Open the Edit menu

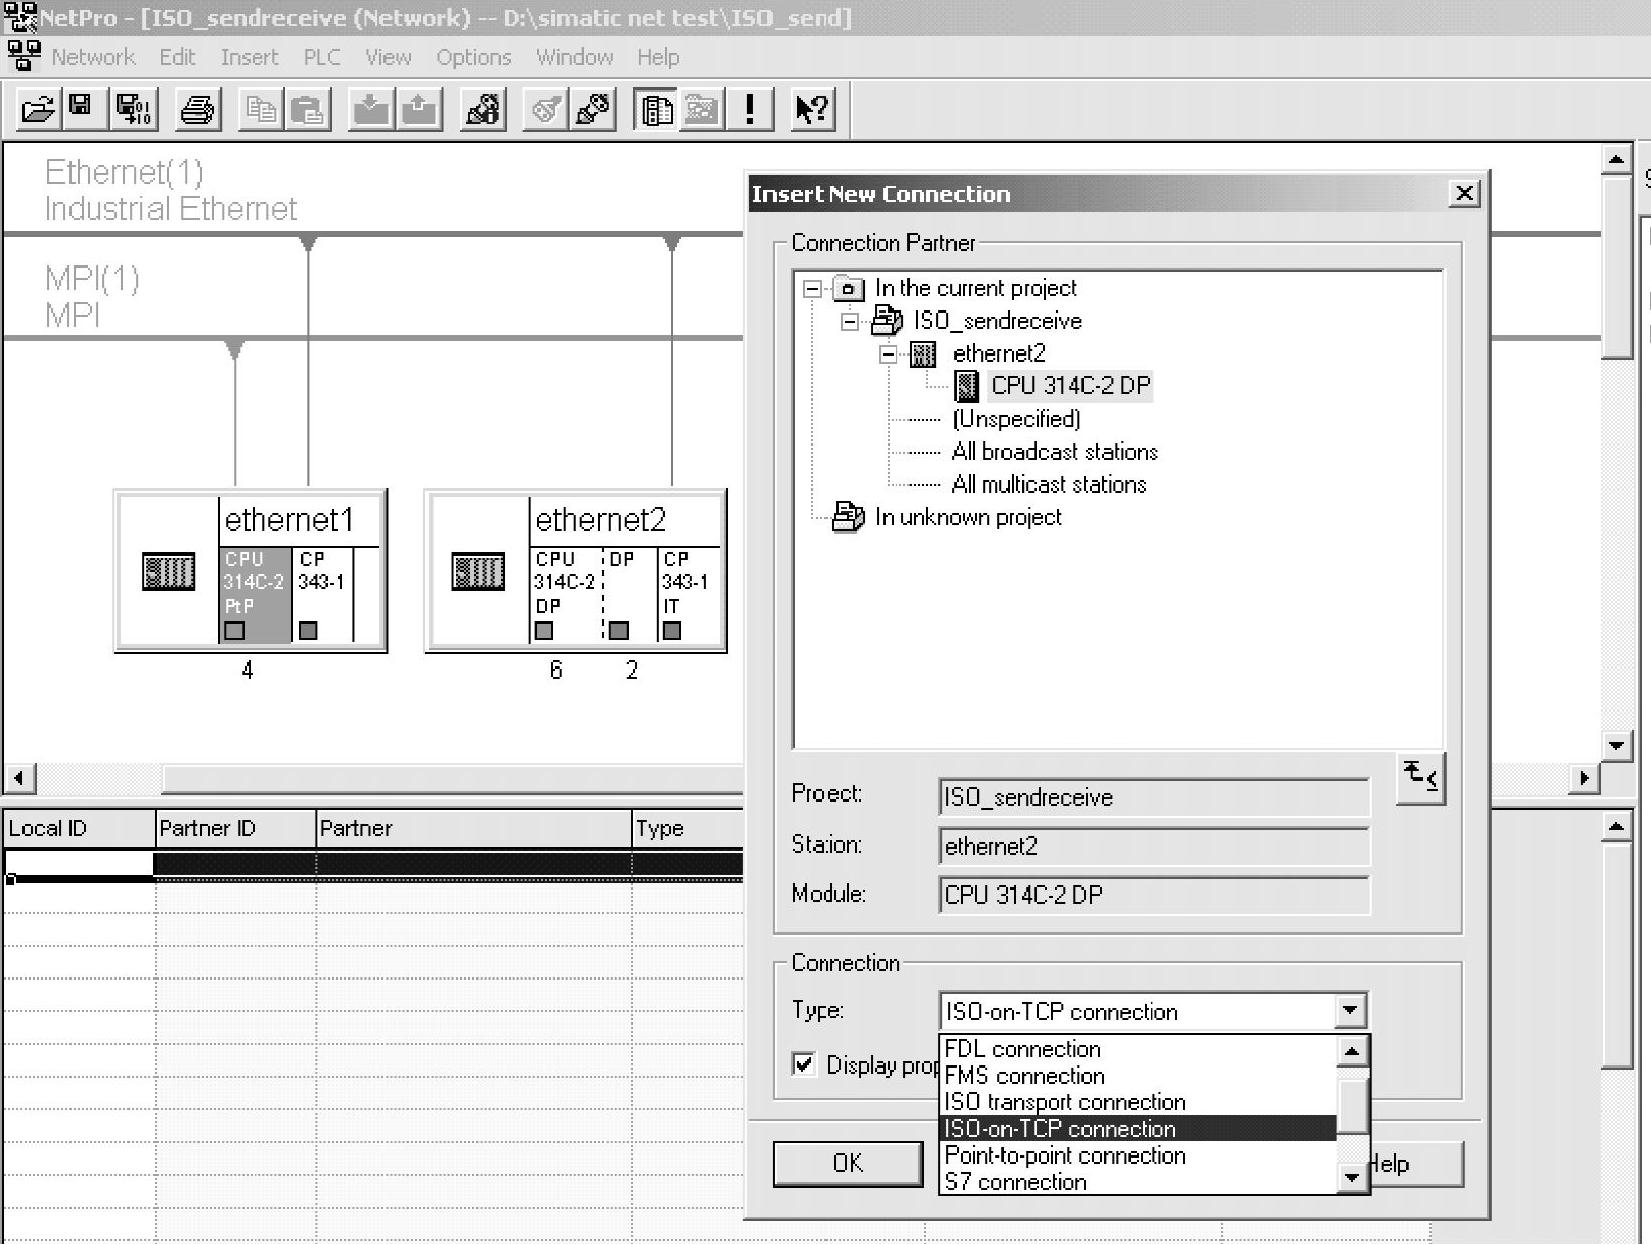tap(177, 57)
